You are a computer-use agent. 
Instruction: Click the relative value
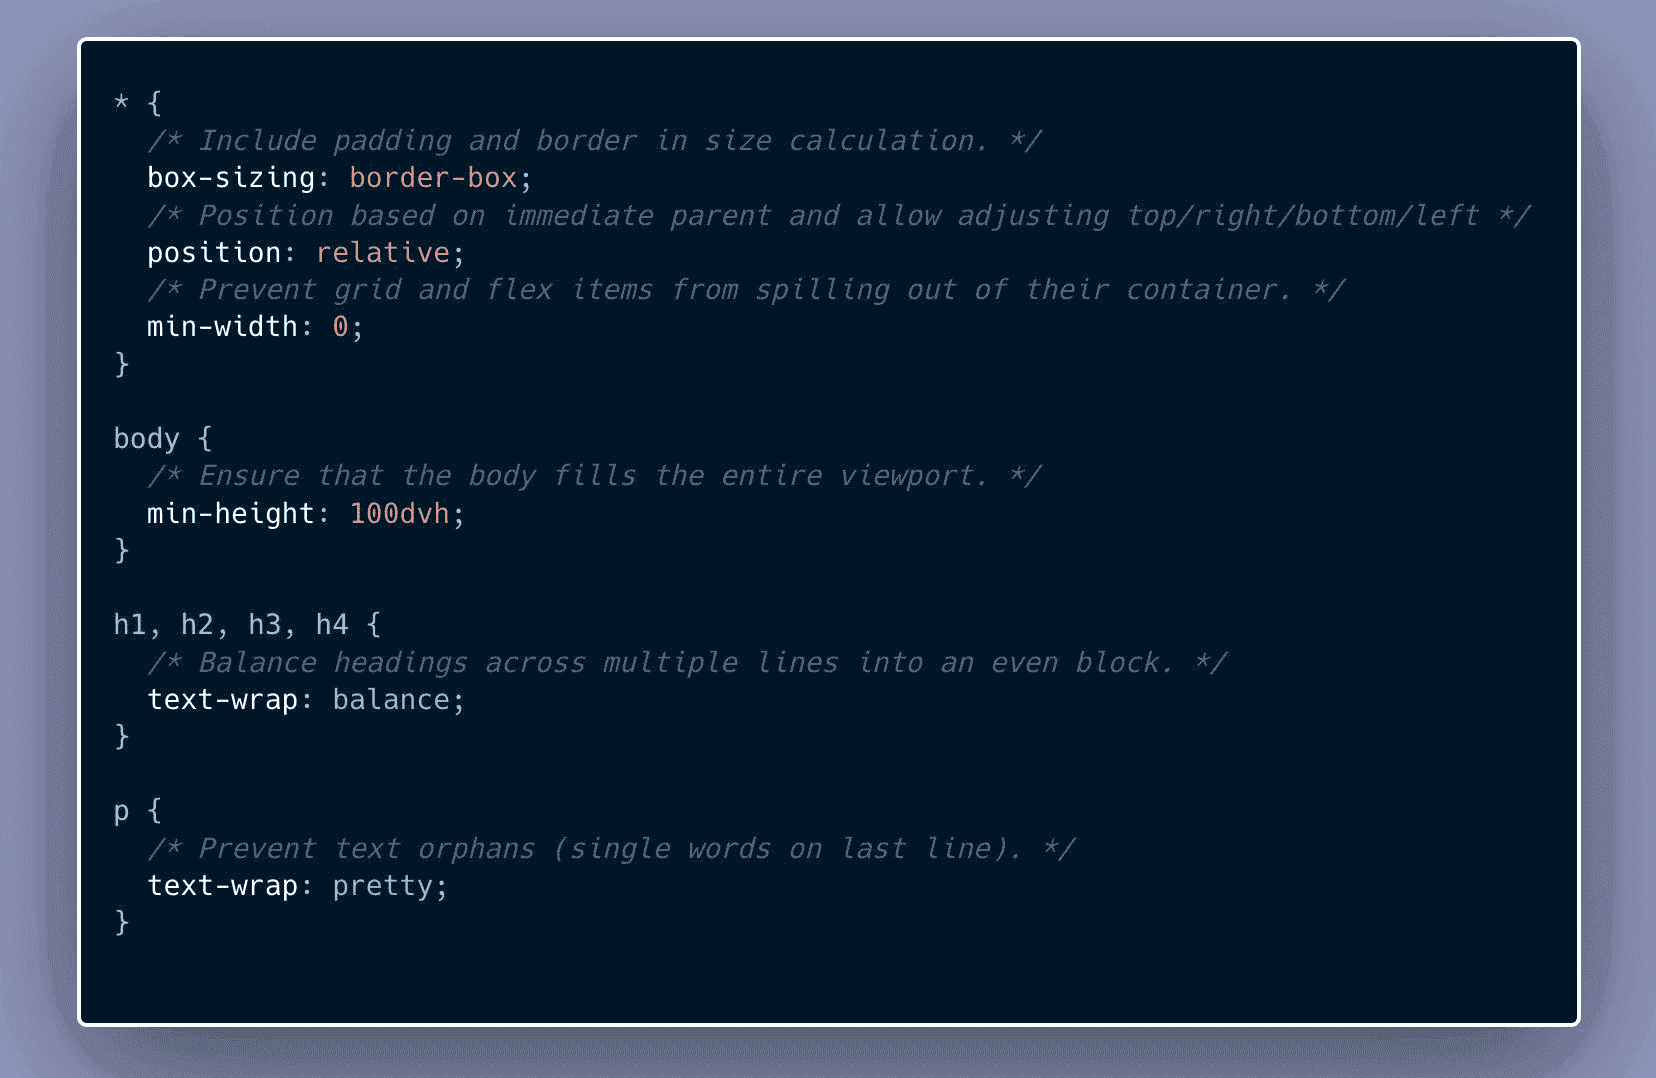pos(383,252)
